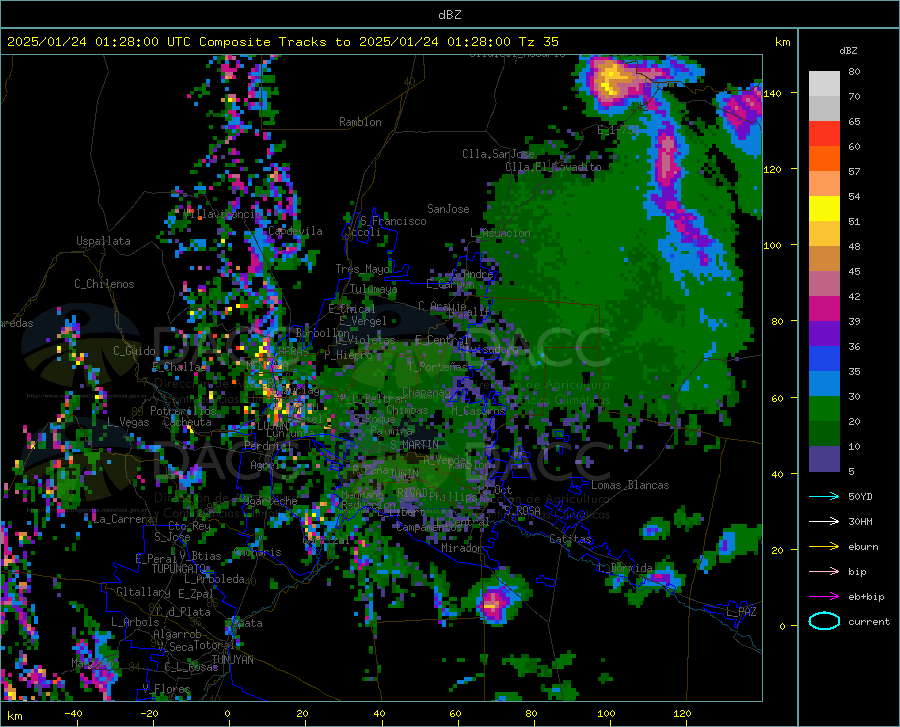Screen dimensions: 900x727
Task: Click the 'dBZ' title at the top center
Action: click(x=449, y=15)
